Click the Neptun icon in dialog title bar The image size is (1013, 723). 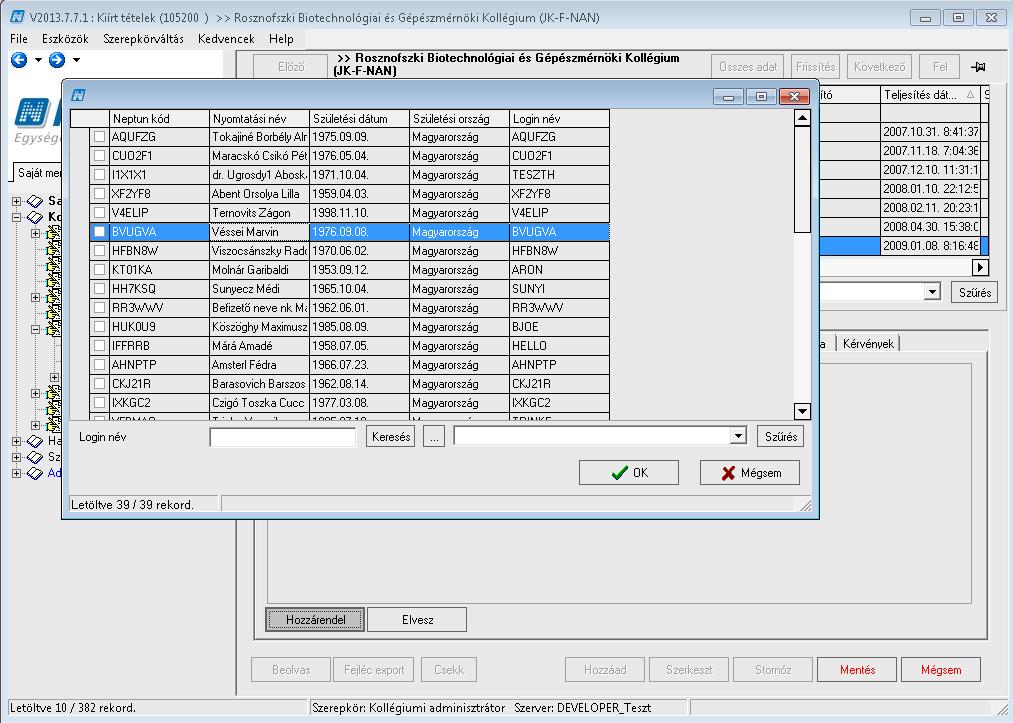(x=78, y=96)
